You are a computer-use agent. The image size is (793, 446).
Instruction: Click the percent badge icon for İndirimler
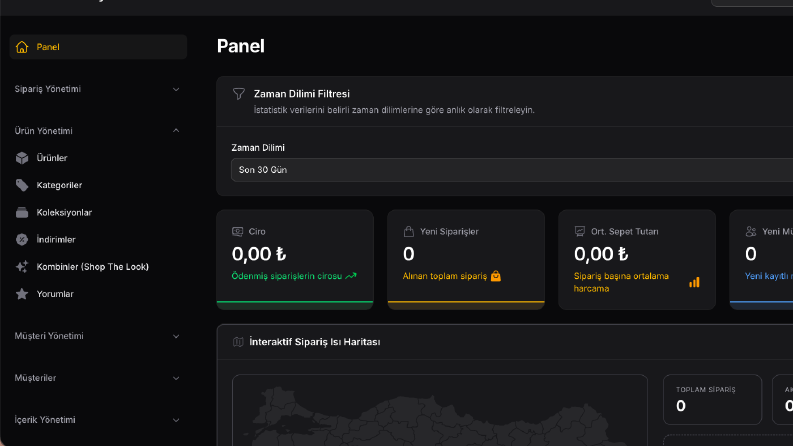[22, 240]
